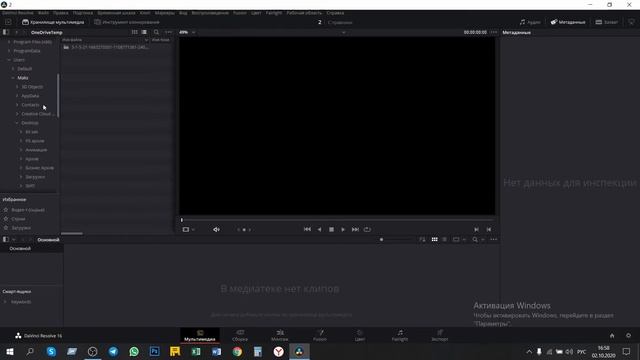Expand the Program Files (x86) folder
The height and width of the screenshot is (360, 640).
[x=9, y=42]
